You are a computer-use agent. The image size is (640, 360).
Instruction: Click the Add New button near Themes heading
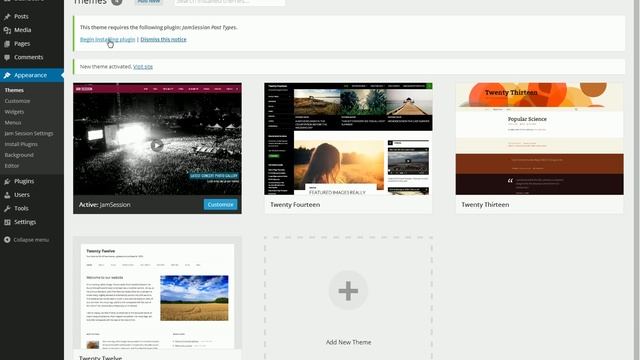click(x=149, y=2)
